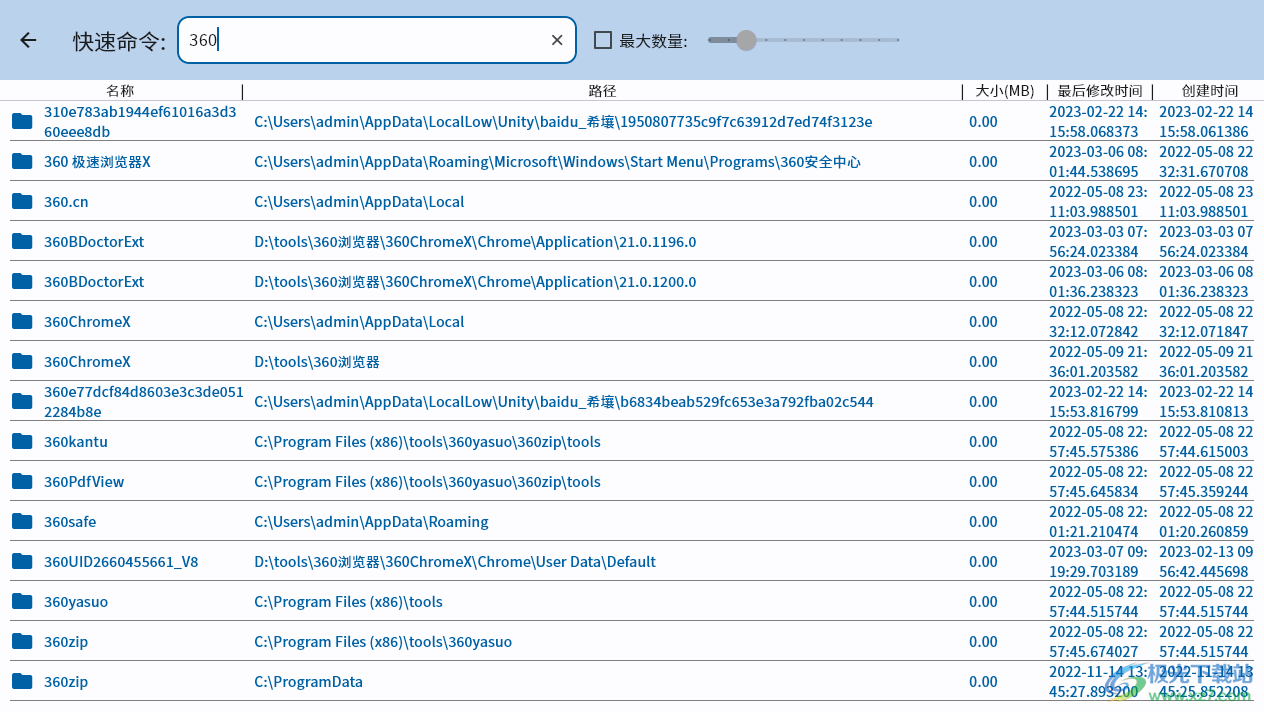This screenshot has height=712, width=1264.
Task: Sort by the 路径 column header
Action: [x=602, y=91]
